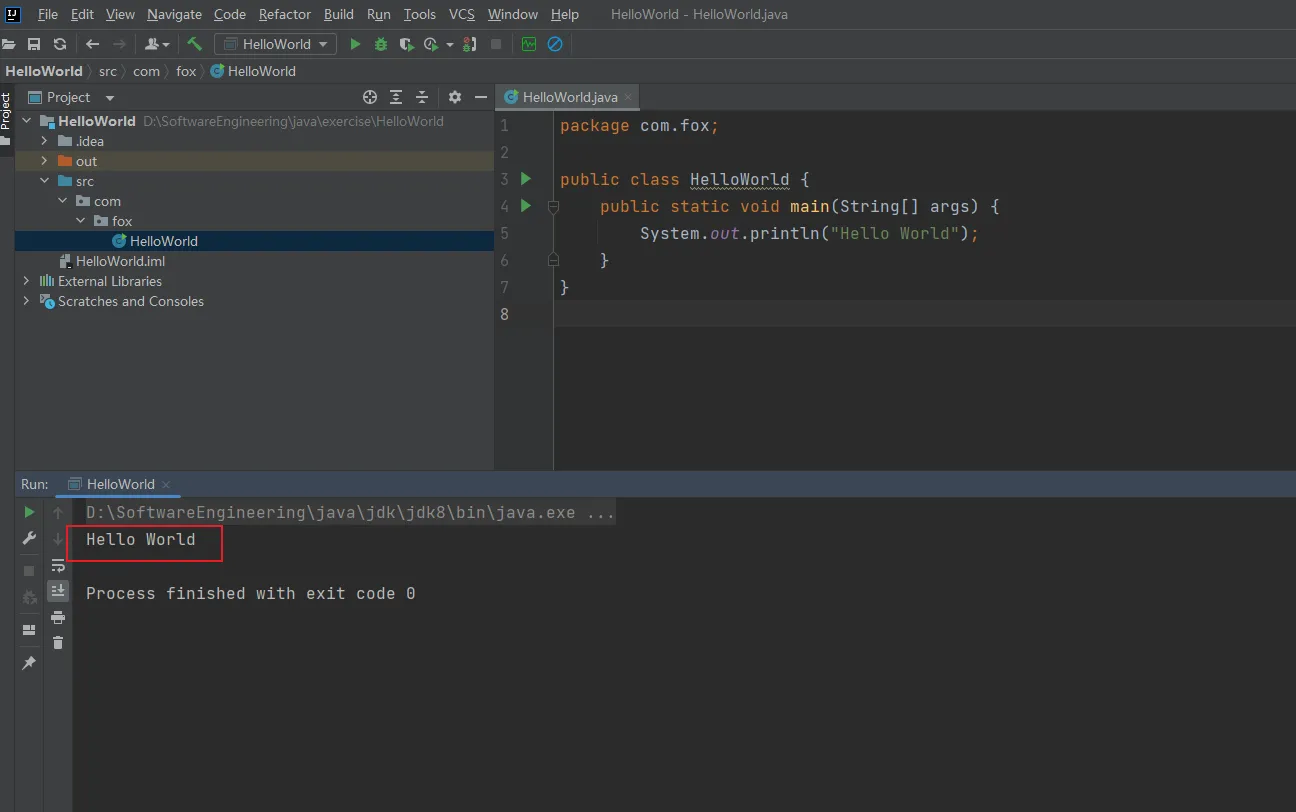Open Project panel settings gear
The height and width of the screenshot is (812, 1296).
pyautogui.click(x=455, y=97)
